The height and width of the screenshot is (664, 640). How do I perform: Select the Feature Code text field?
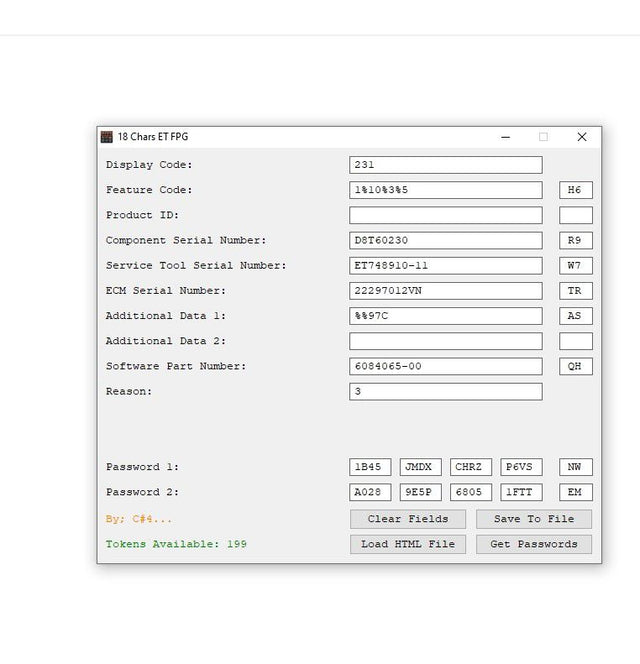(446, 190)
